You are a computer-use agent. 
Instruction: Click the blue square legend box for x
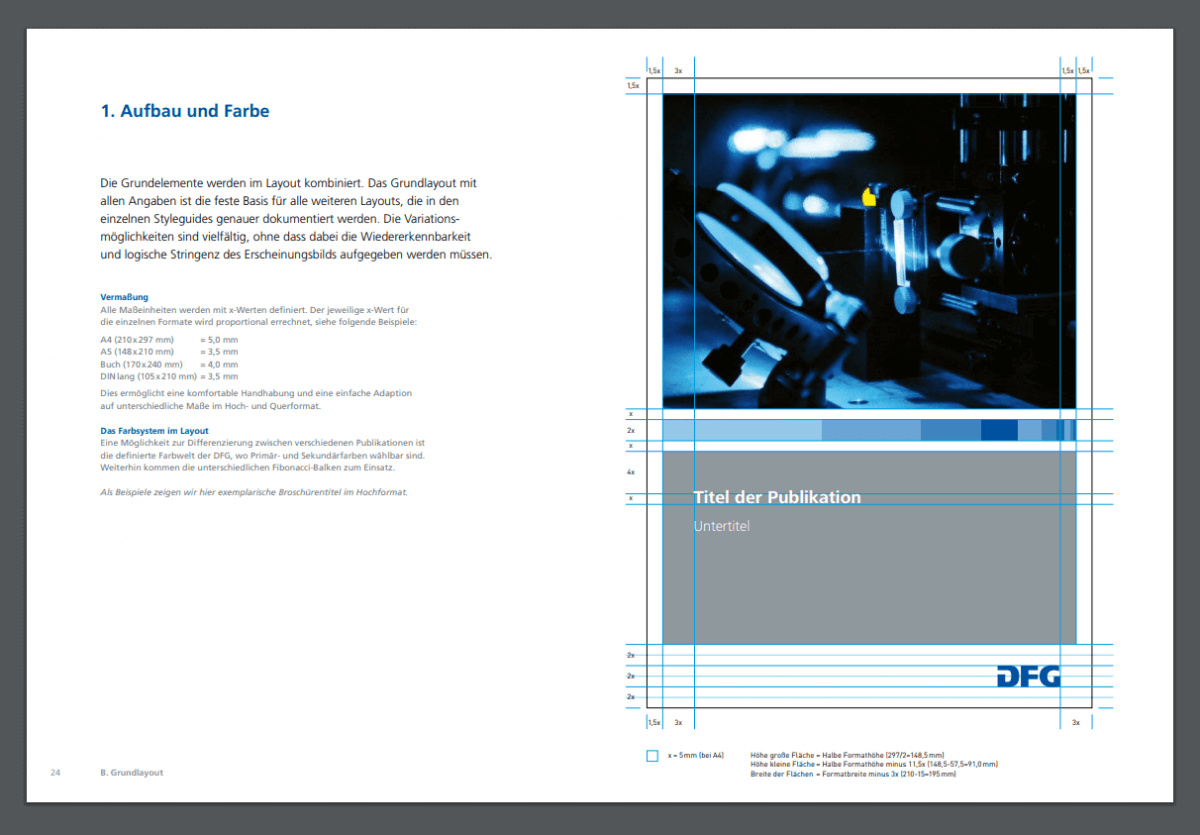[653, 756]
